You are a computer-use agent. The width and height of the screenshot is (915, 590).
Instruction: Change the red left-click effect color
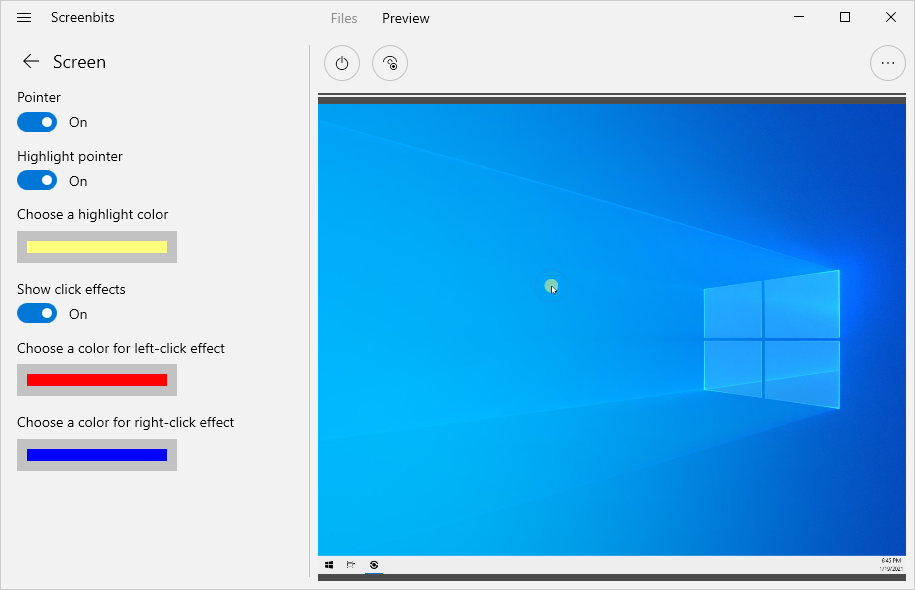(97, 380)
